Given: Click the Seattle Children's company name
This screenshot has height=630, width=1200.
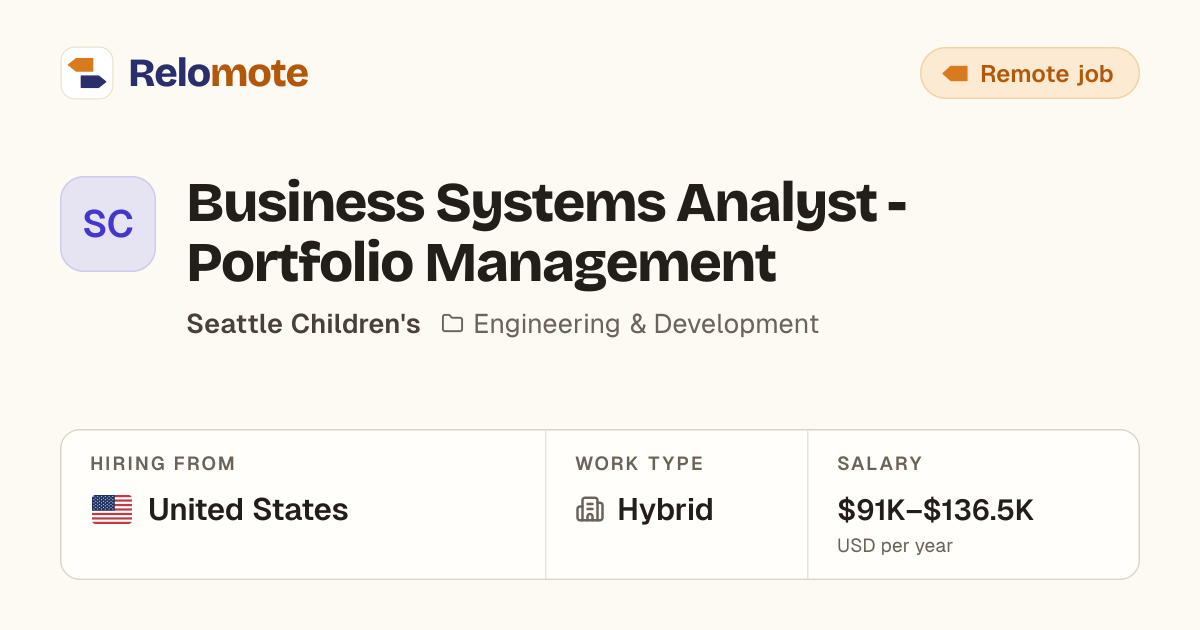Looking at the screenshot, I should click(304, 324).
